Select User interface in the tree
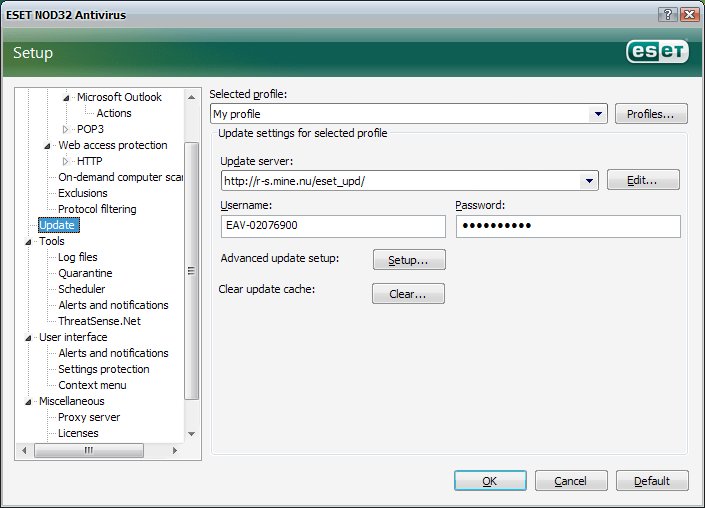The image size is (705, 508). coord(73,337)
